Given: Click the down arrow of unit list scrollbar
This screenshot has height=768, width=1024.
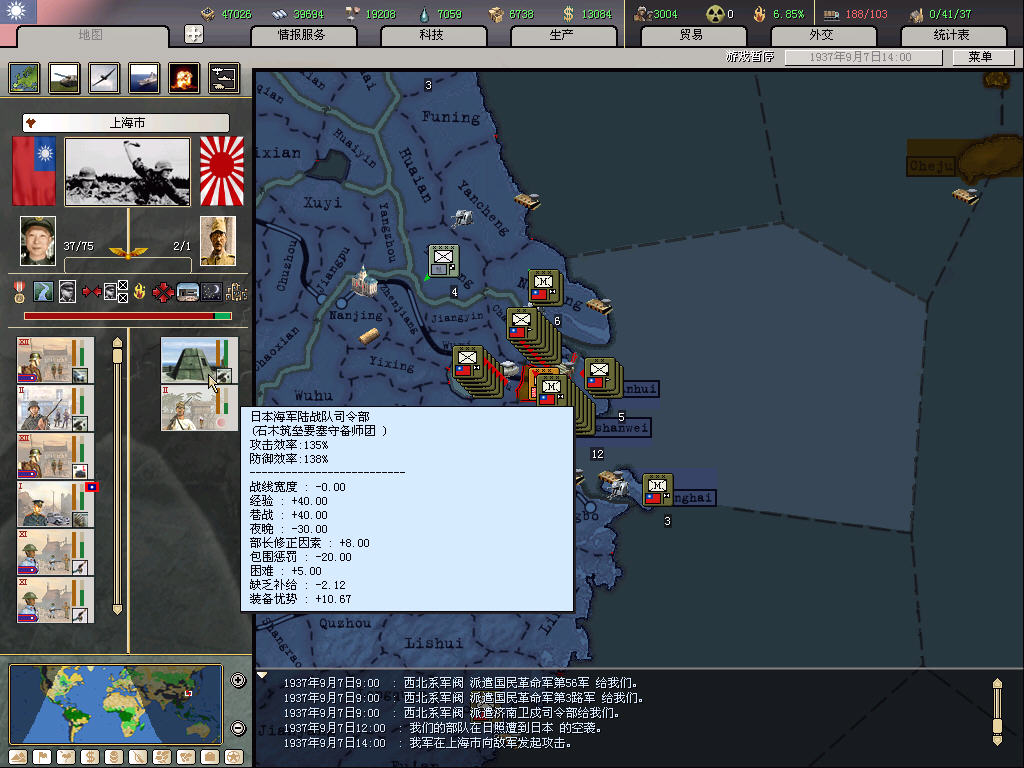Looking at the screenshot, I should (x=117, y=608).
